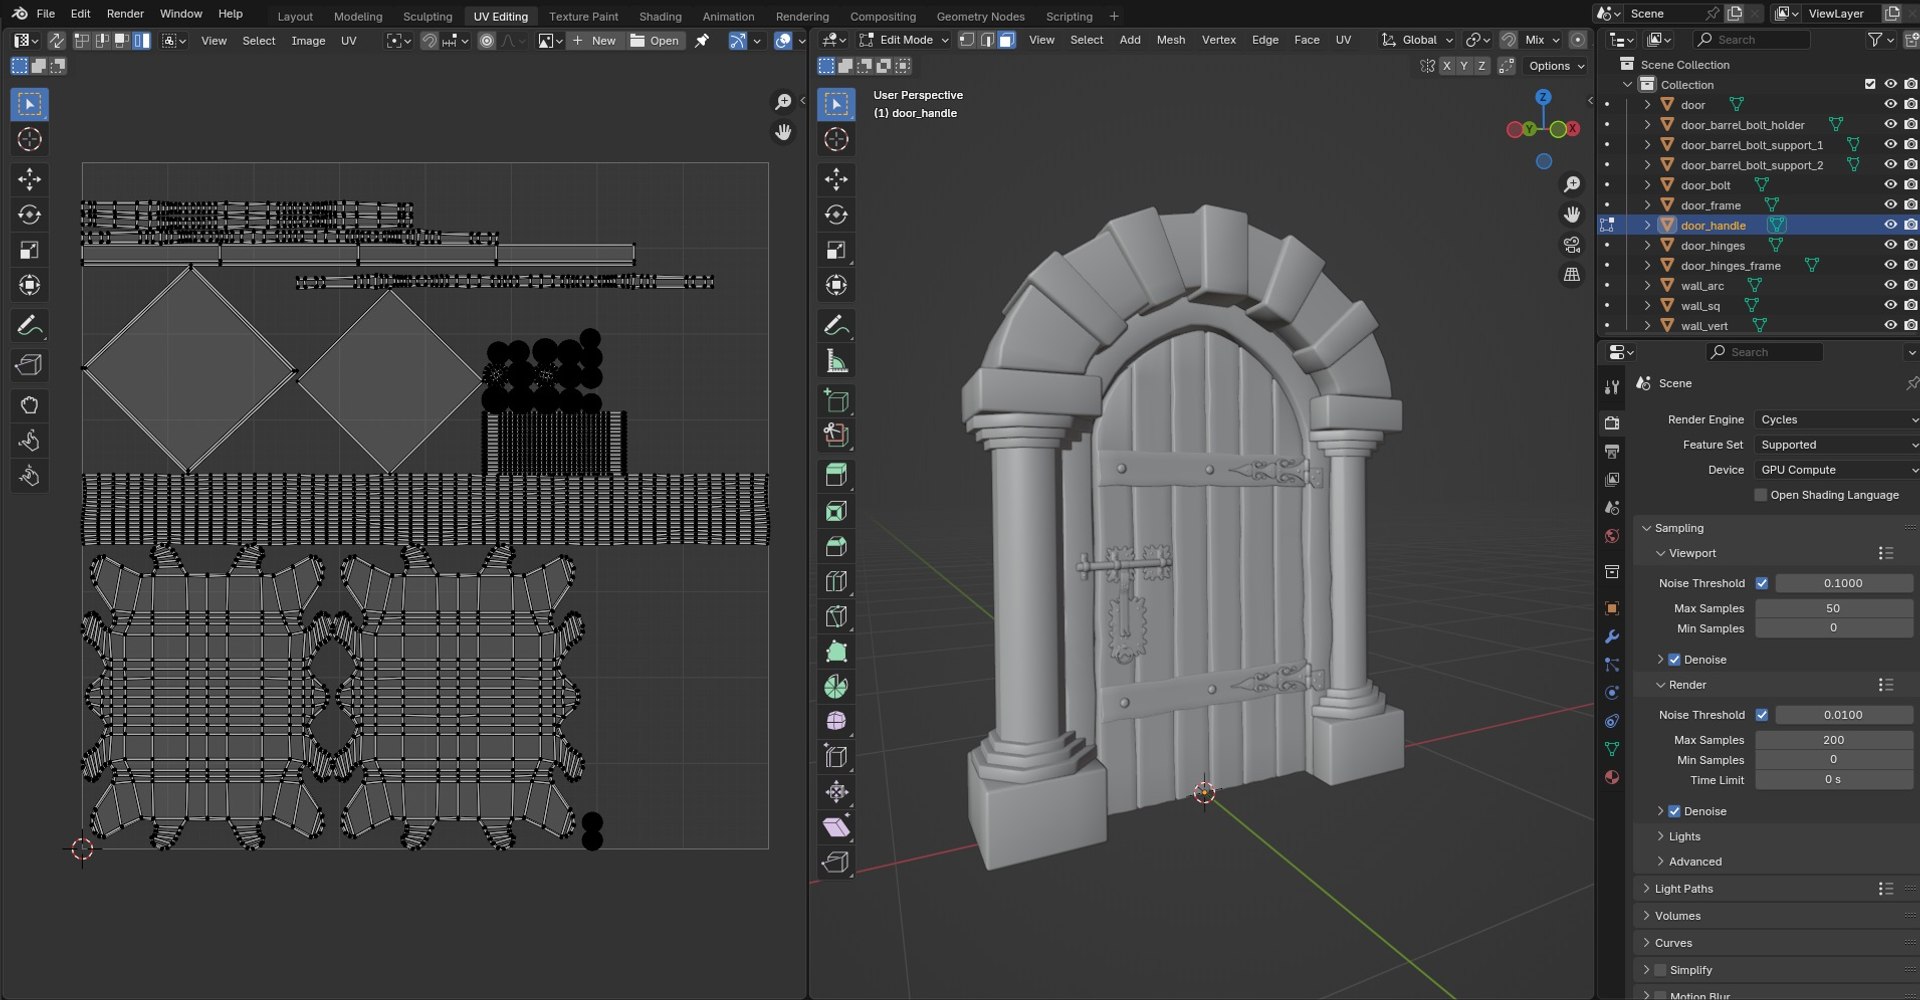
Task: Select the Loop Cut tool in 3D viewport
Action: coord(836,581)
